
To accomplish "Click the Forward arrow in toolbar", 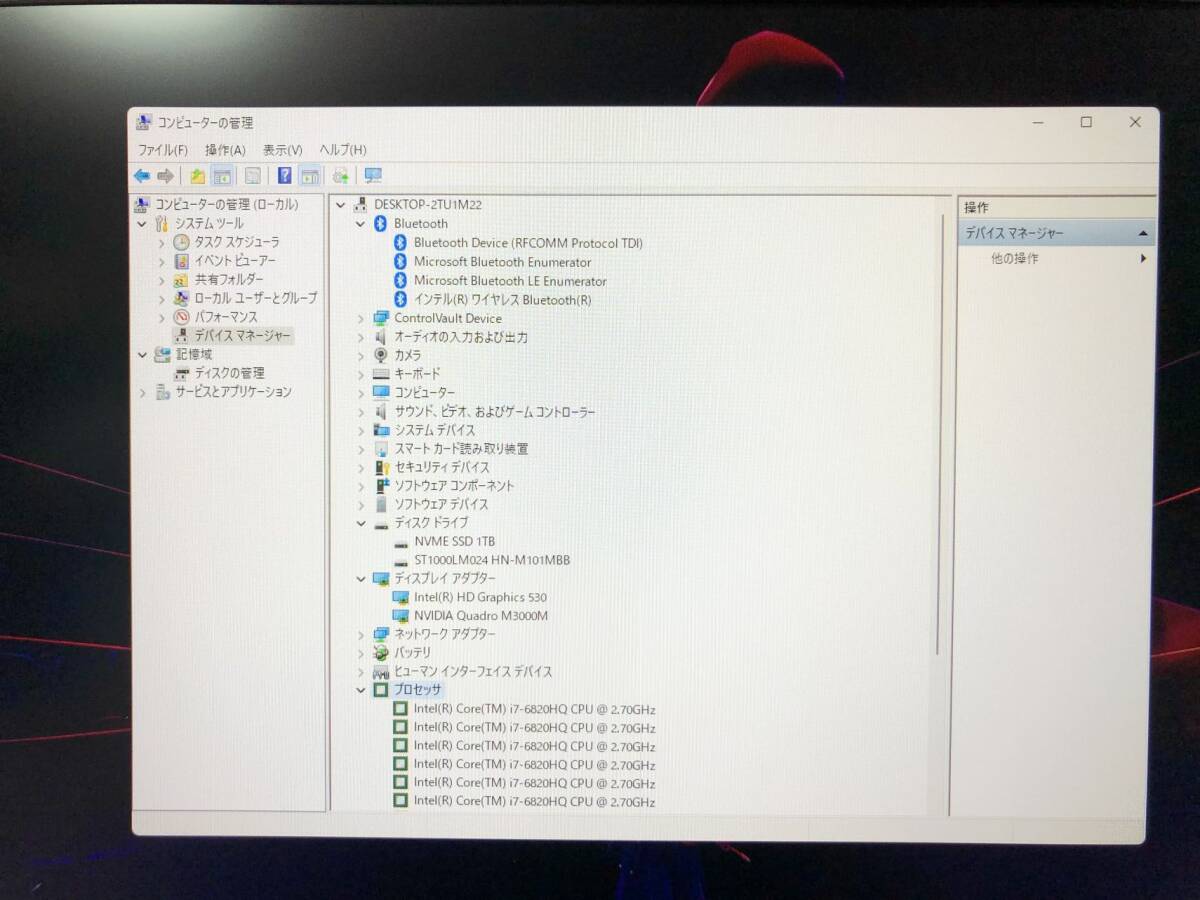I will pyautogui.click(x=165, y=176).
